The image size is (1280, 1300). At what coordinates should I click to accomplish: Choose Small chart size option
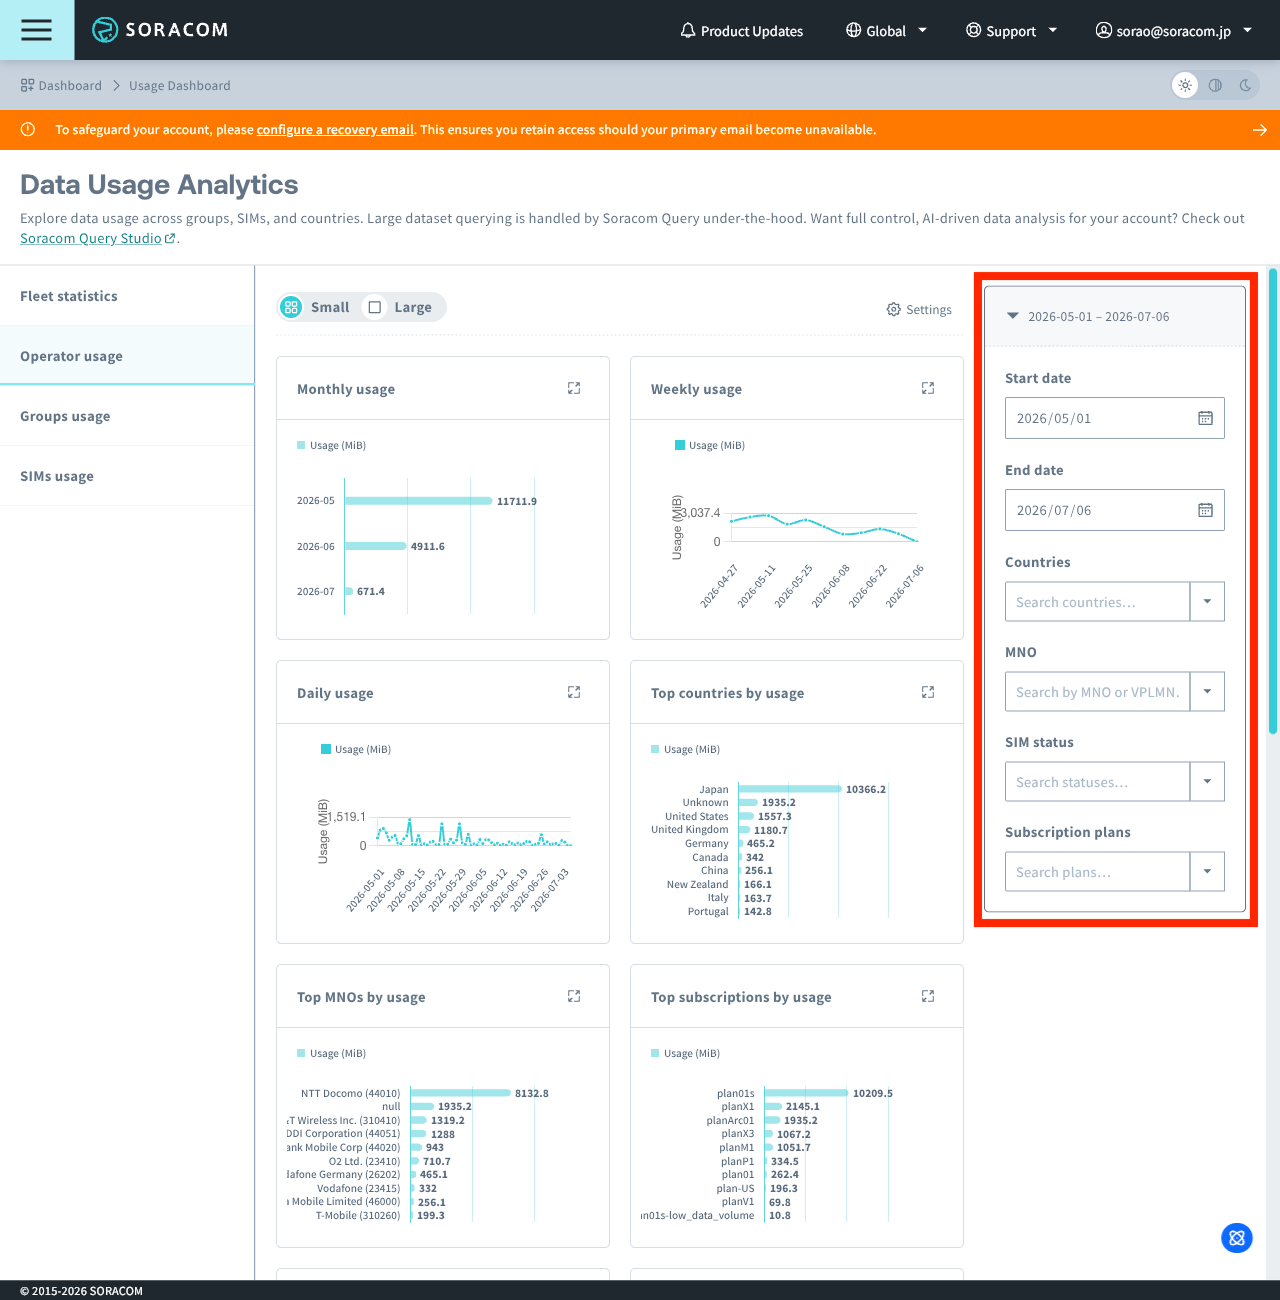tap(316, 307)
